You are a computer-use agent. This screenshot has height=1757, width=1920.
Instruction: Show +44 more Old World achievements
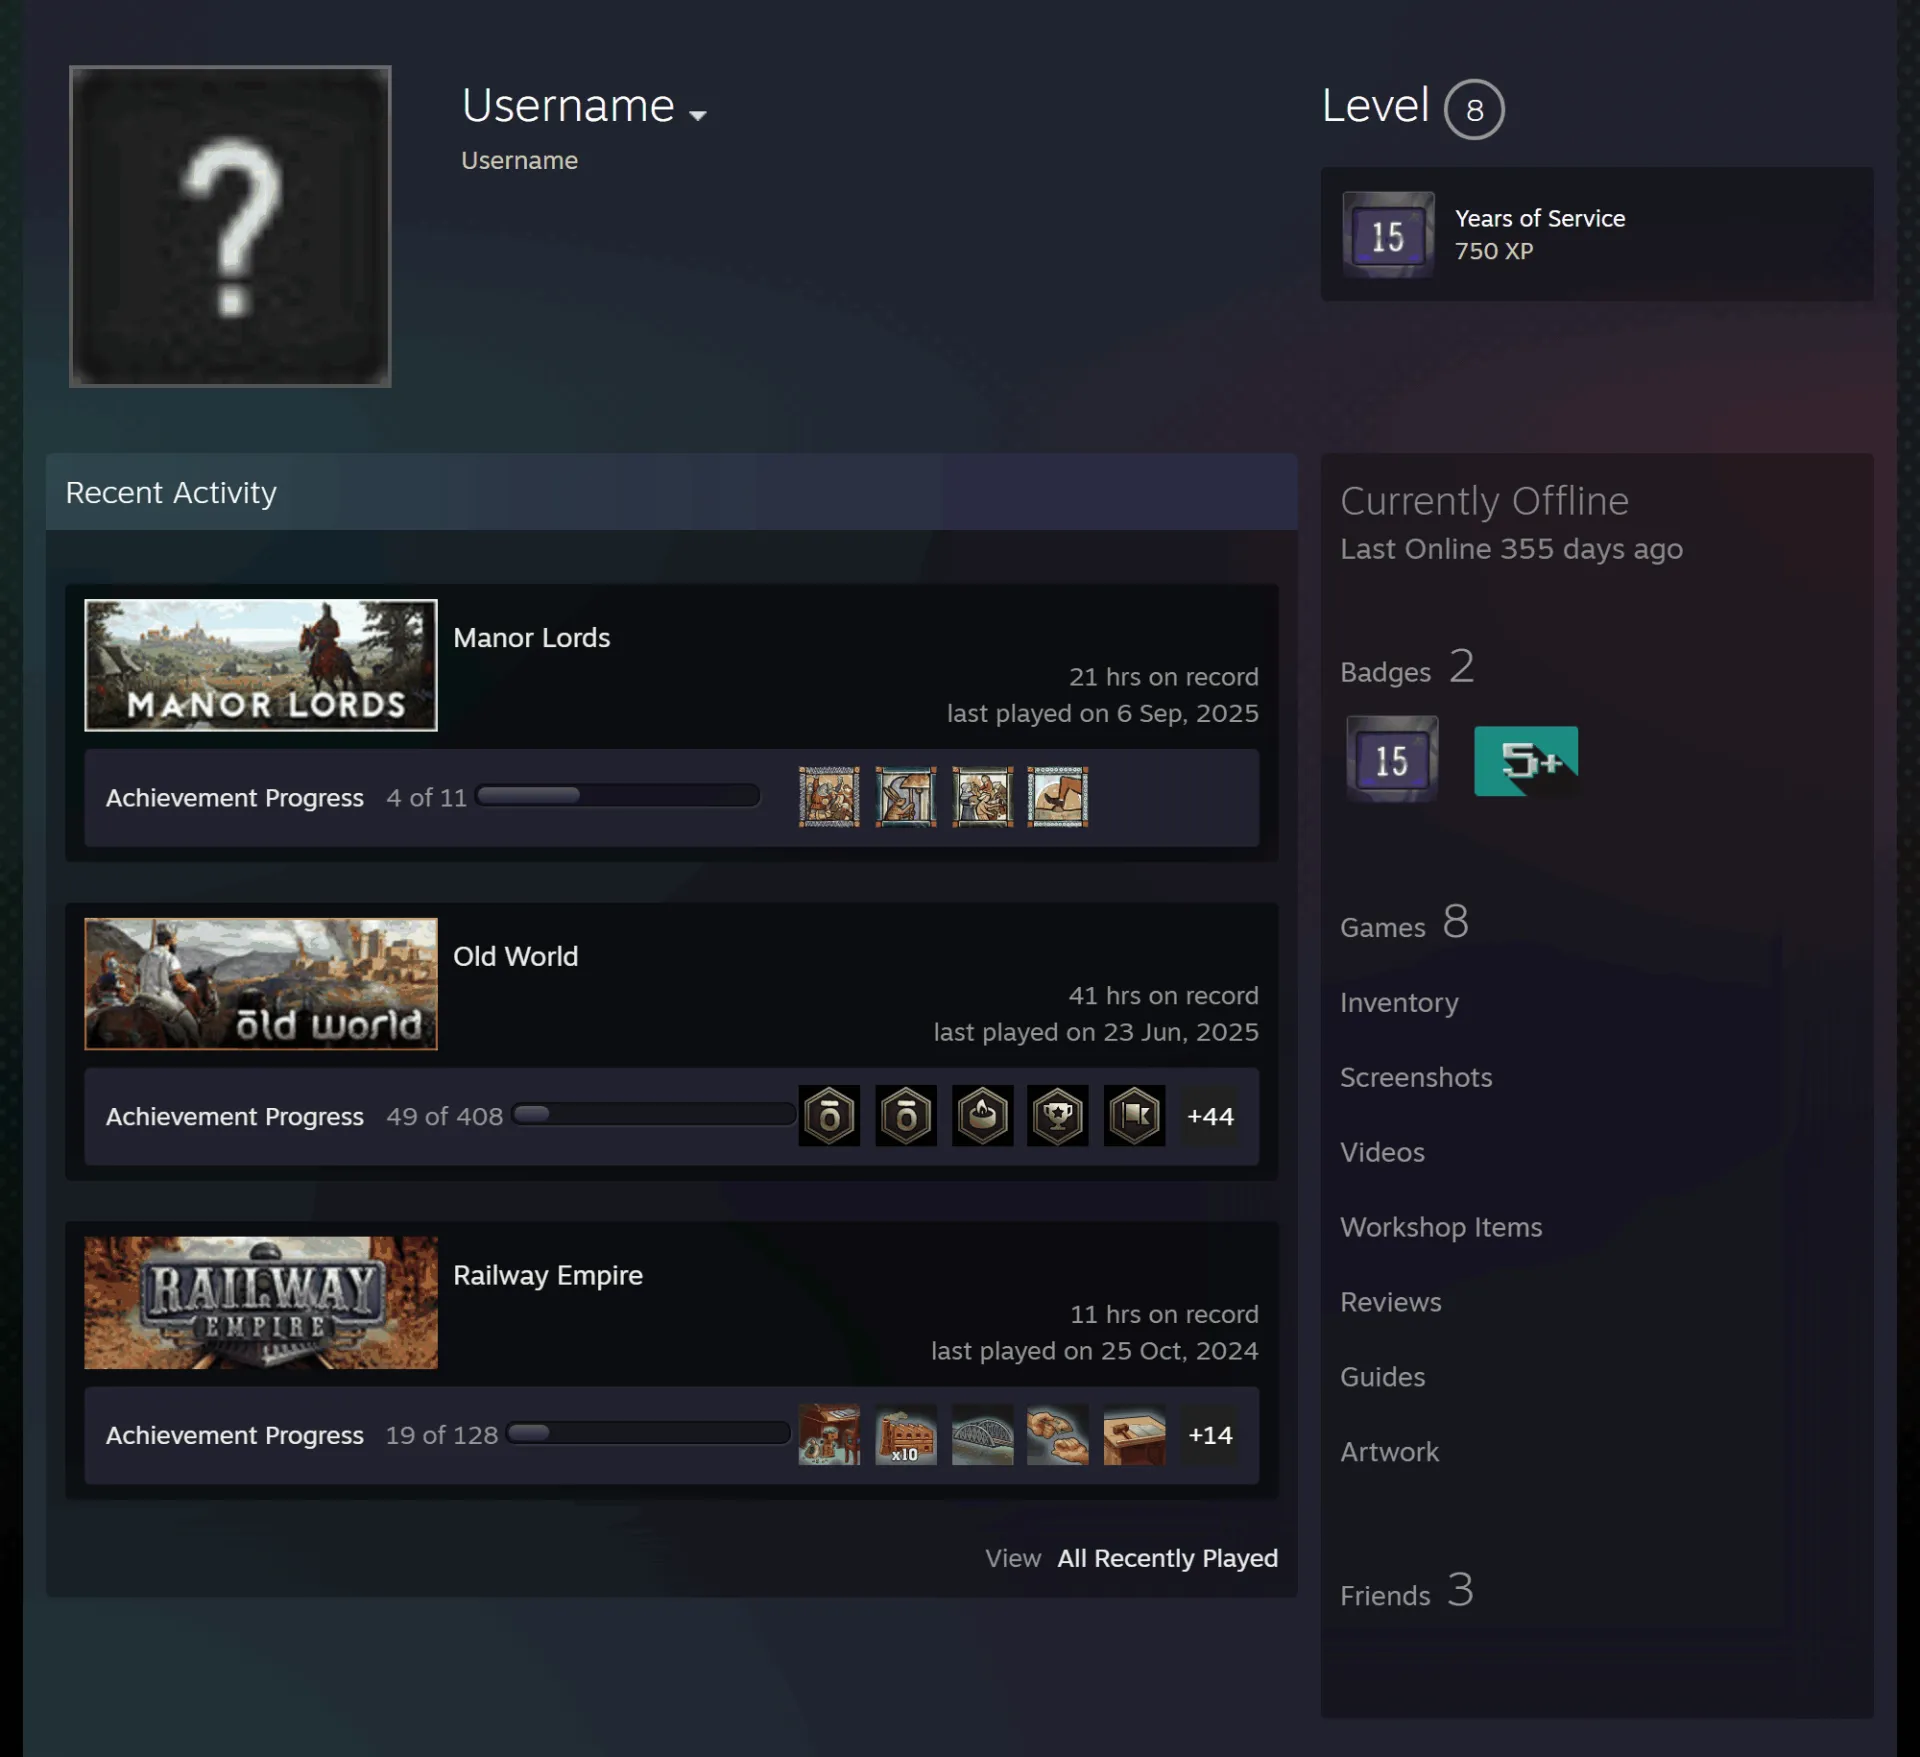[x=1210, y=1116]
